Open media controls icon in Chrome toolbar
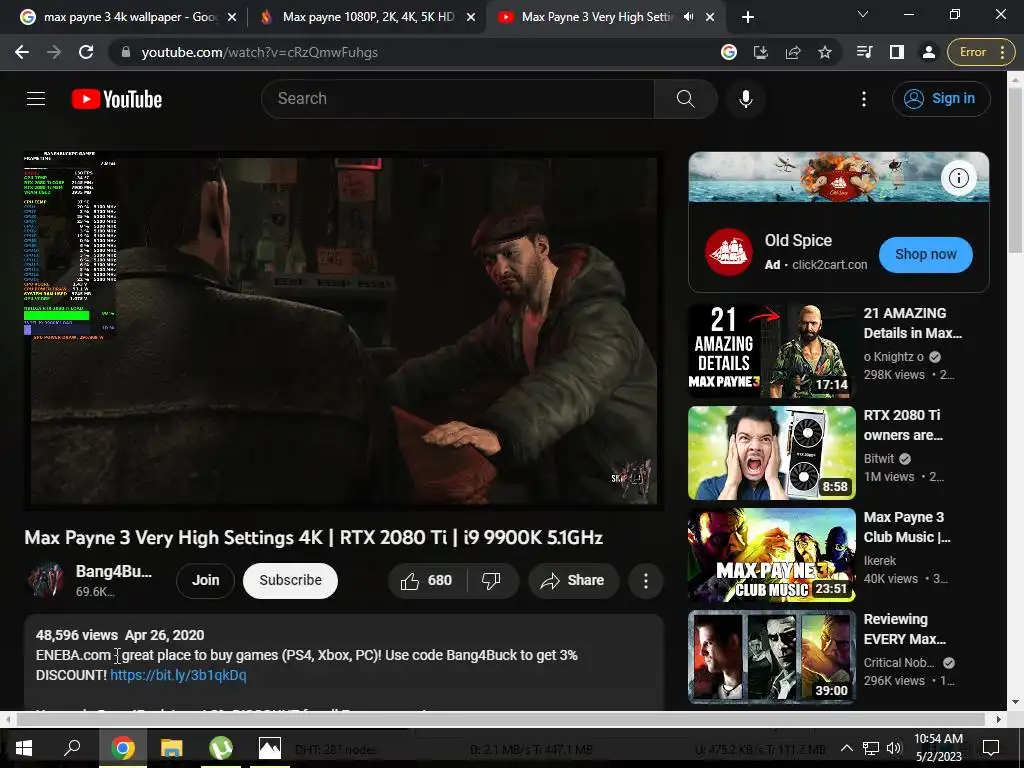Screen dimensions: 1024x768 pos(864,52)
